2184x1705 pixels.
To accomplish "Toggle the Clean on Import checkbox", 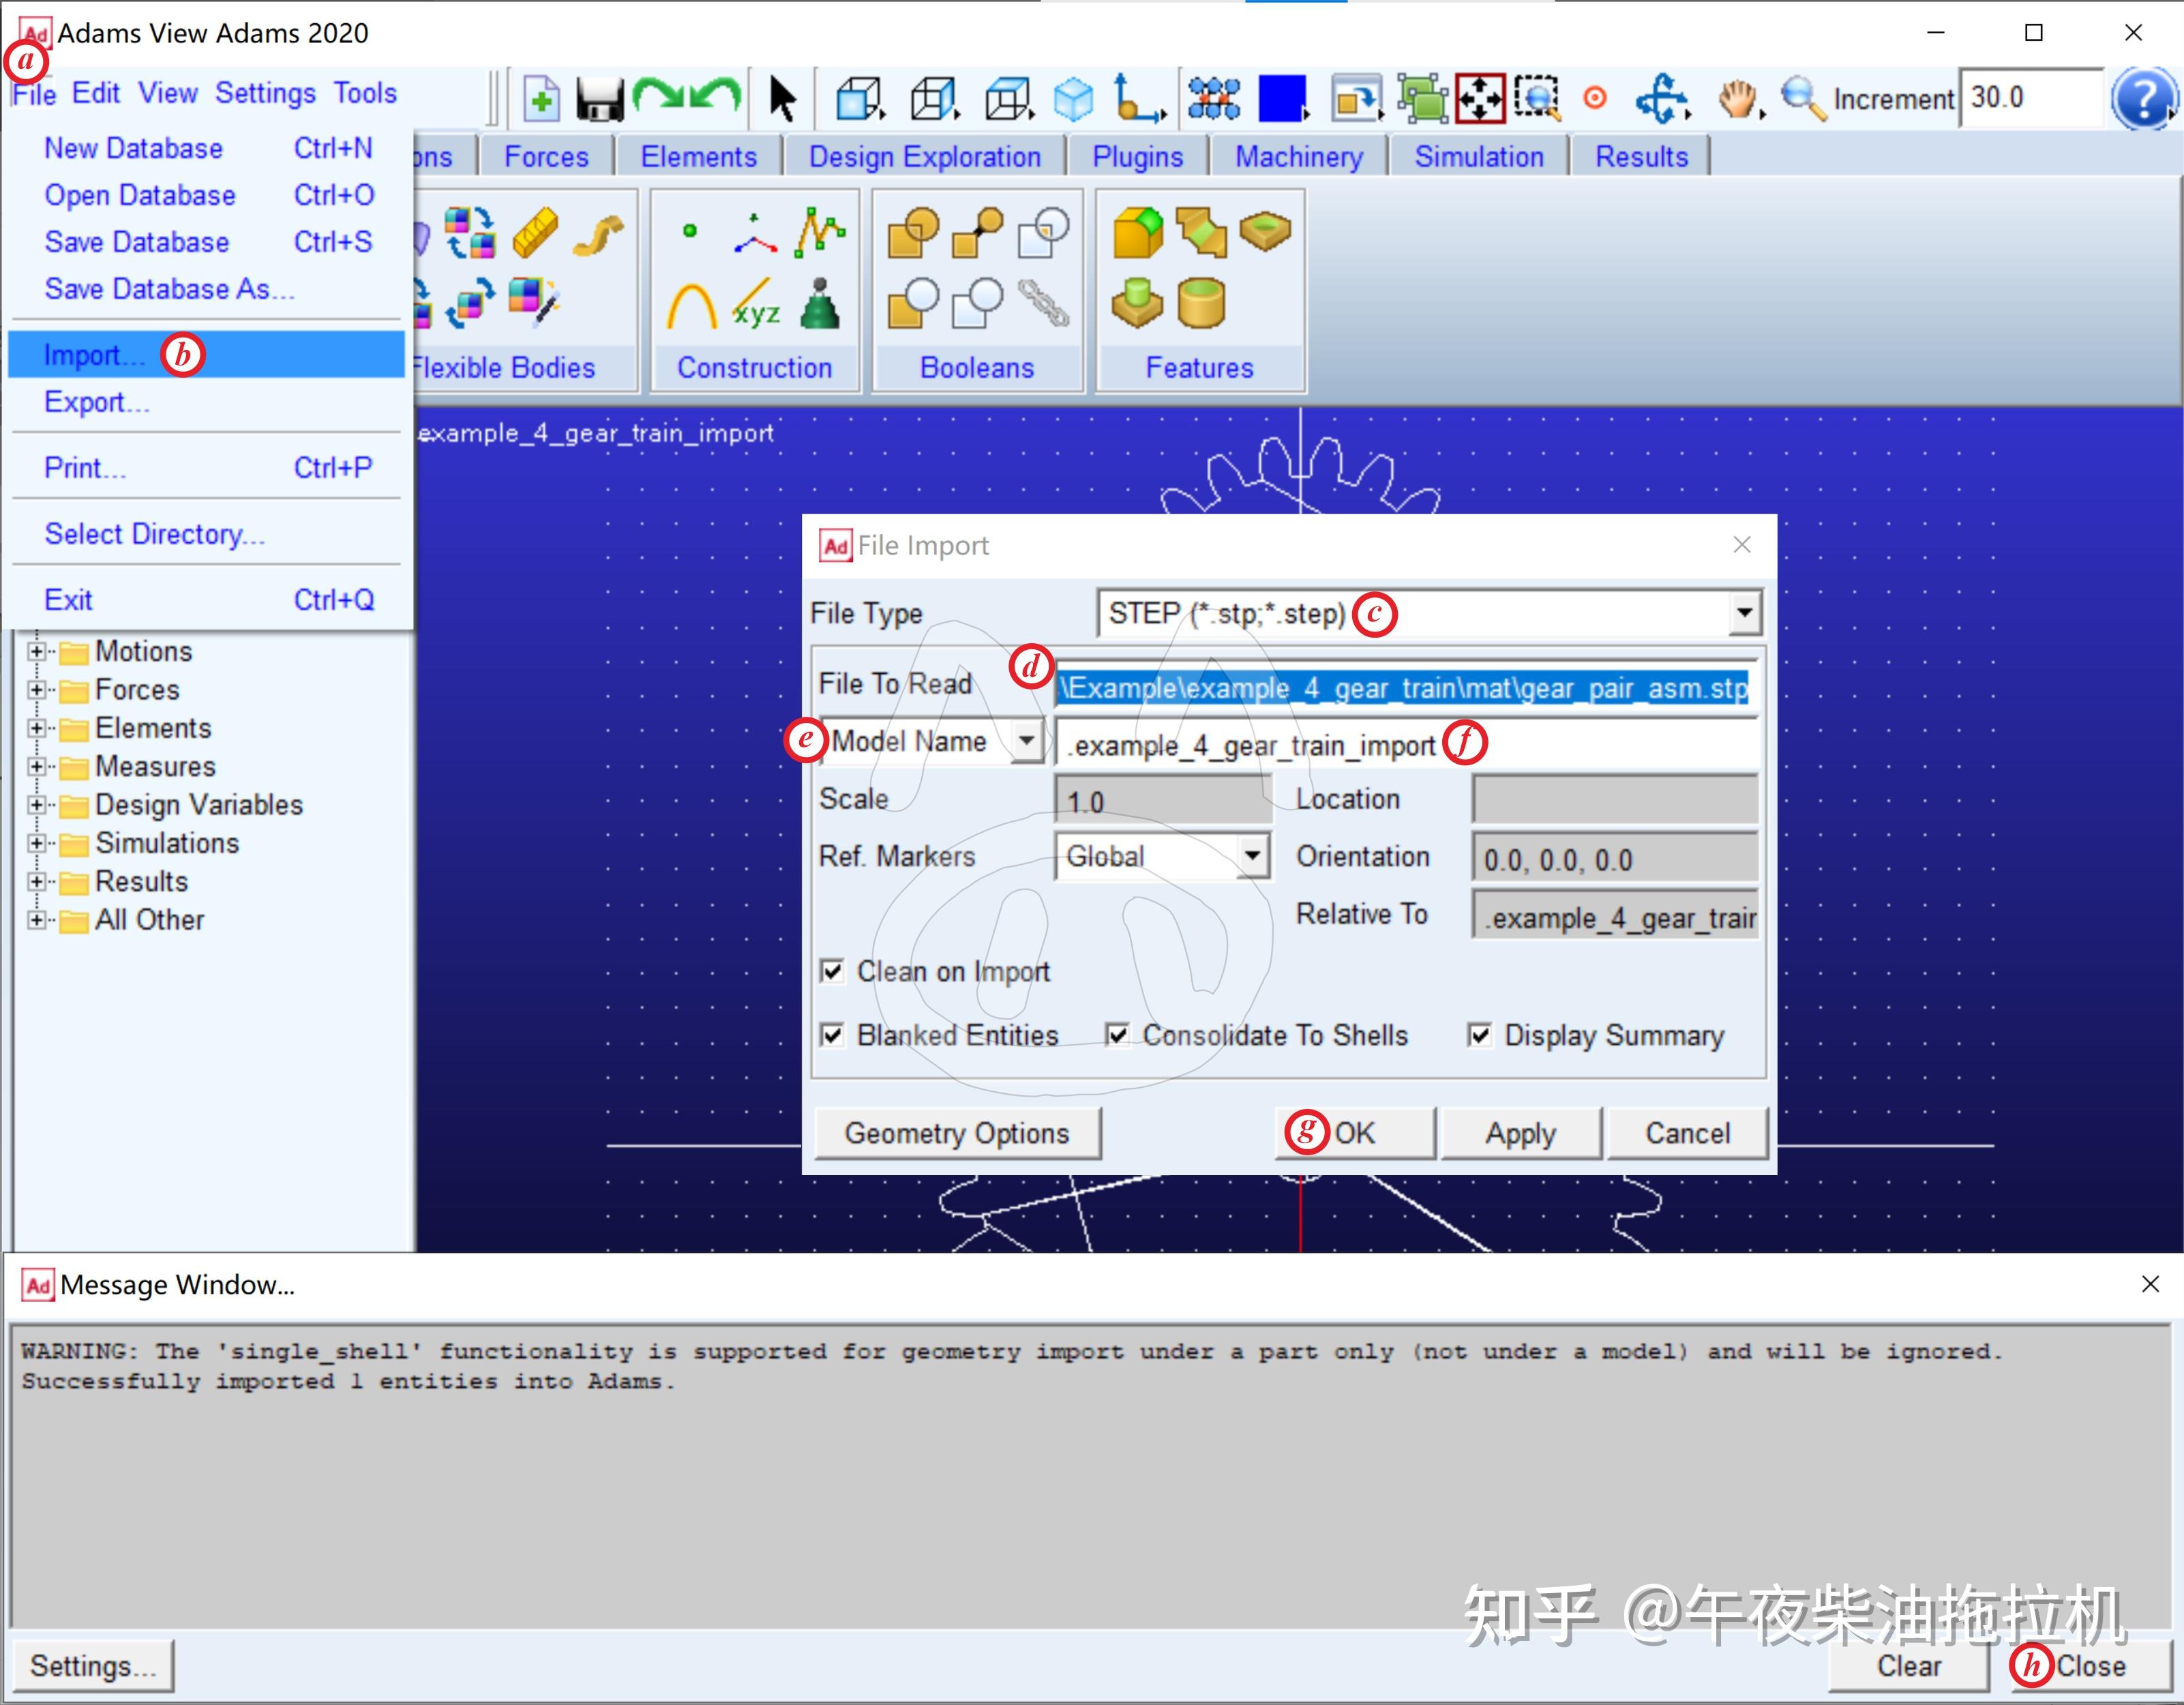I will coord(832,971).
